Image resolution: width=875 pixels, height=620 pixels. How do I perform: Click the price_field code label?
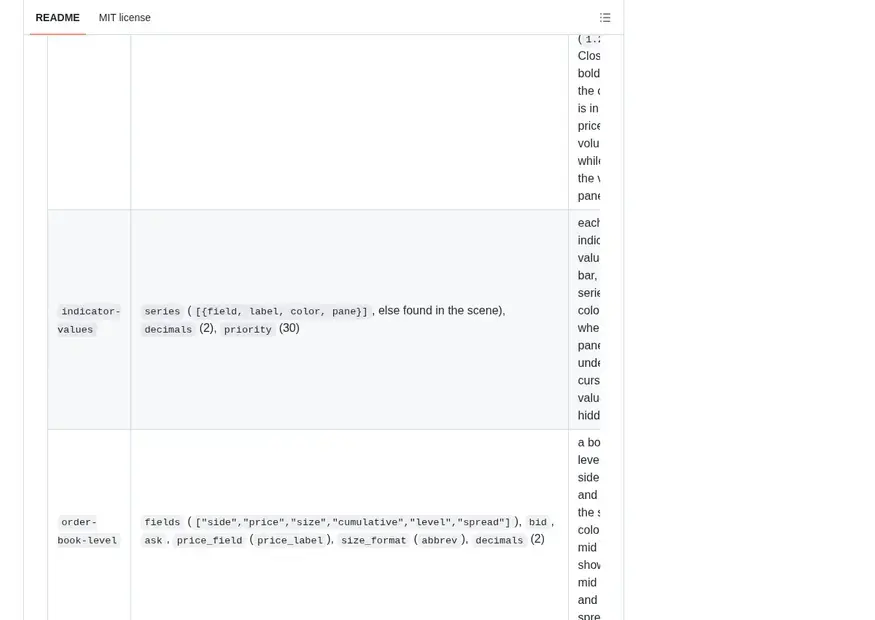(x=210, y=540)
